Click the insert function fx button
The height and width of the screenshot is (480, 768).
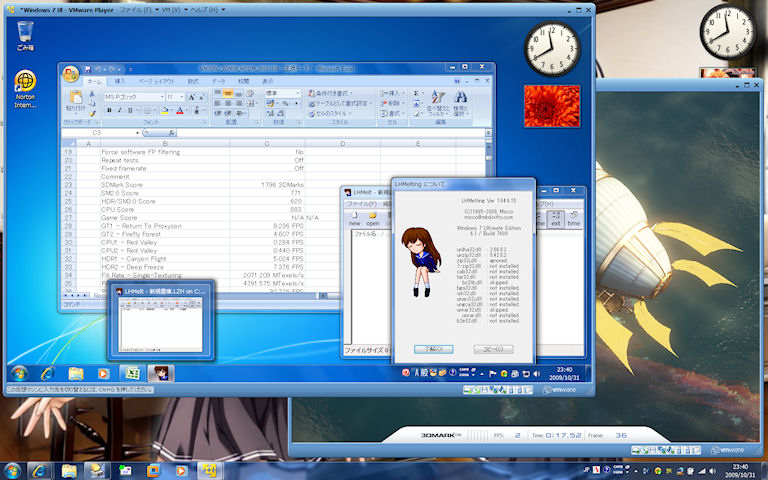tap(171, 133)
